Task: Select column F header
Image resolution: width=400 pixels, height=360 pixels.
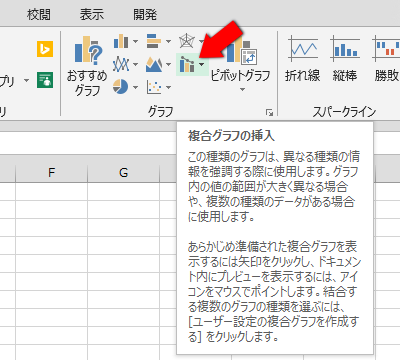Action: (x=51, y=173)
